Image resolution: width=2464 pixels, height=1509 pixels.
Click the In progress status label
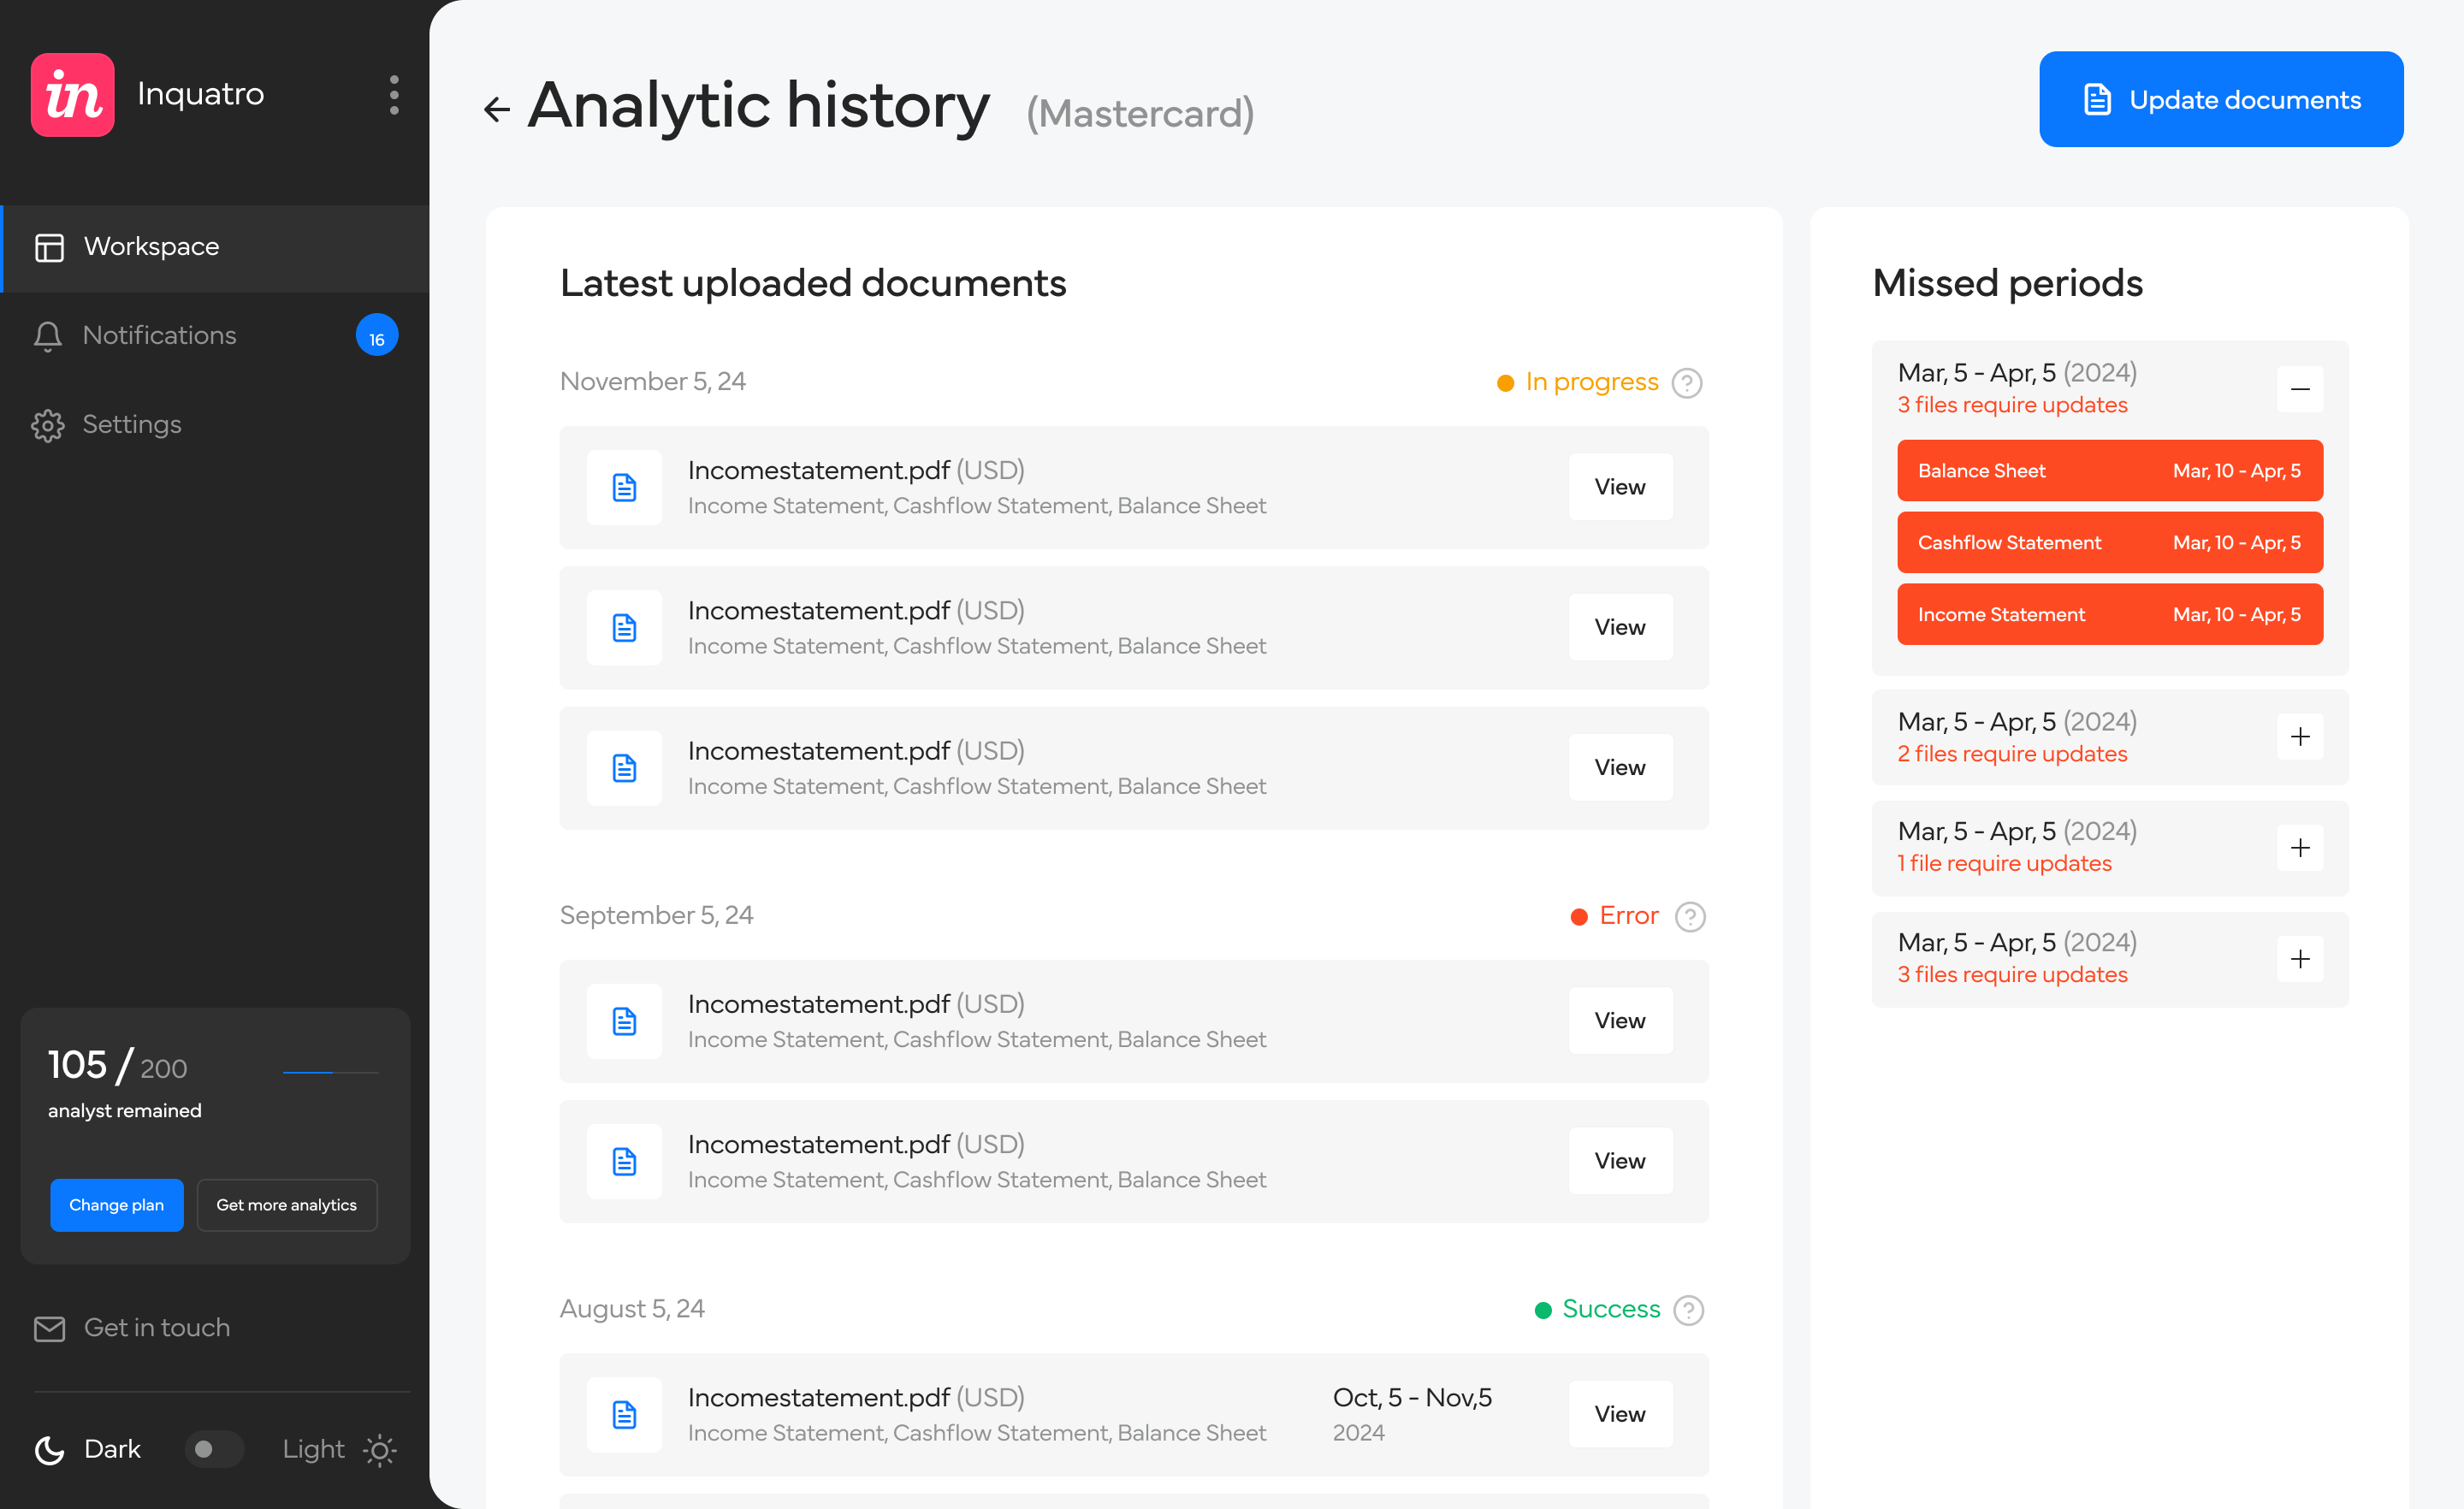(x=1592, y=382)
